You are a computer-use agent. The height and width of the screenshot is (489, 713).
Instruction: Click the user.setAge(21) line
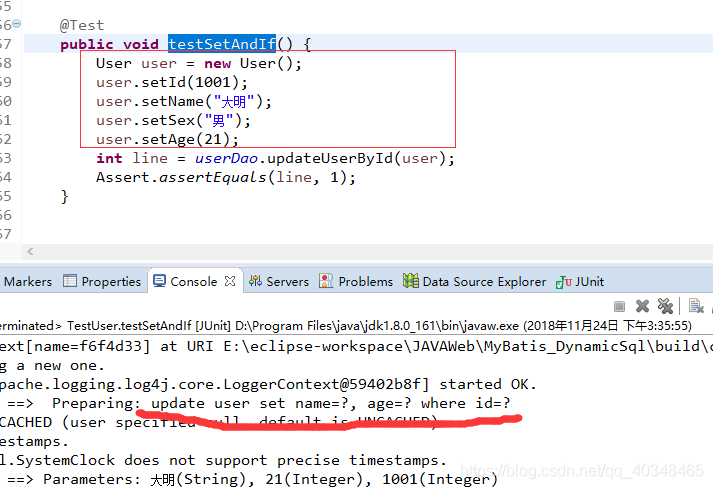(167, 140)
